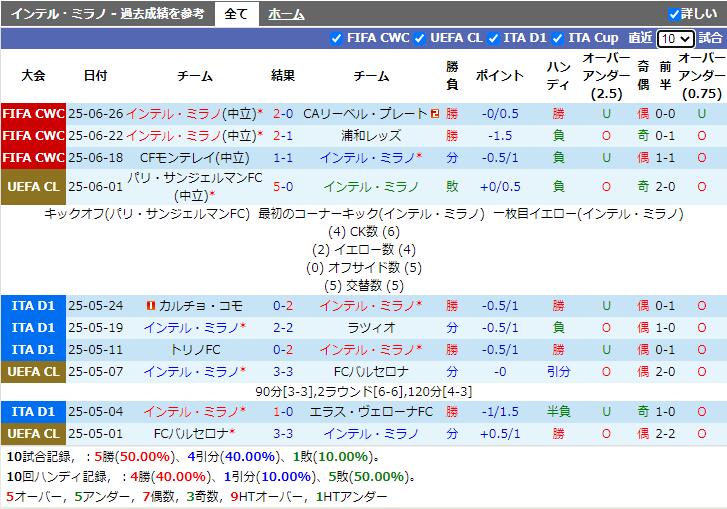
Task: Click yellow card icon beside カルチョ・コモ
Action: click(151, 306)
